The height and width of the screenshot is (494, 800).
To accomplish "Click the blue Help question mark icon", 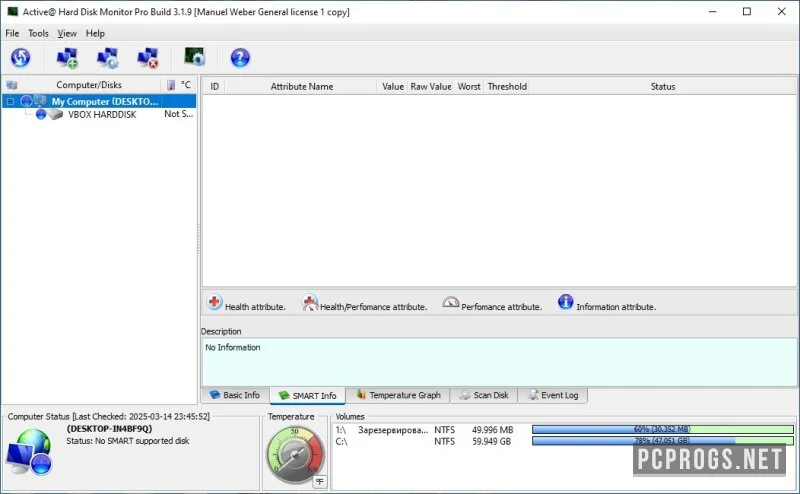I will tap(240, 58).
